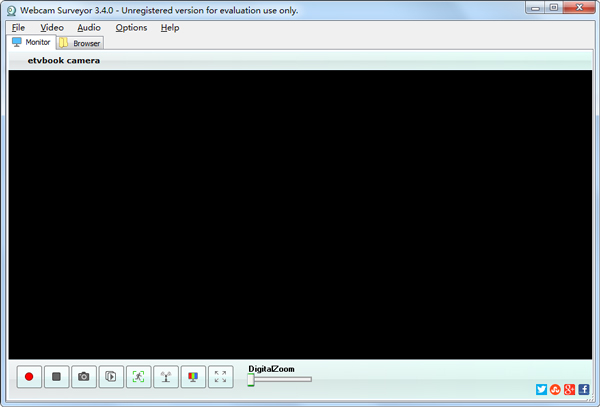The width and height of the screenshot is (600, 407).
Task: Take a snapshot with the camera icon
Action: point(84,377)
